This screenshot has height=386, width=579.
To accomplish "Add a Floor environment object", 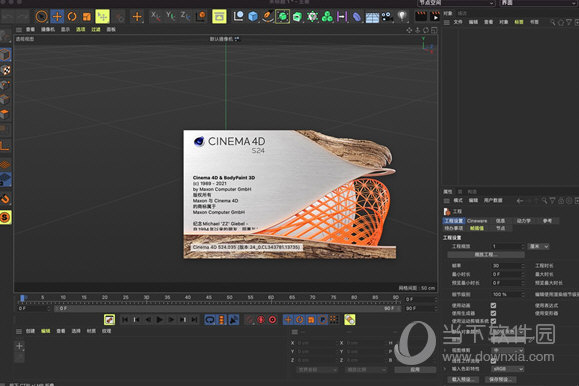I will pyautogui.click(x=372, y=17).
